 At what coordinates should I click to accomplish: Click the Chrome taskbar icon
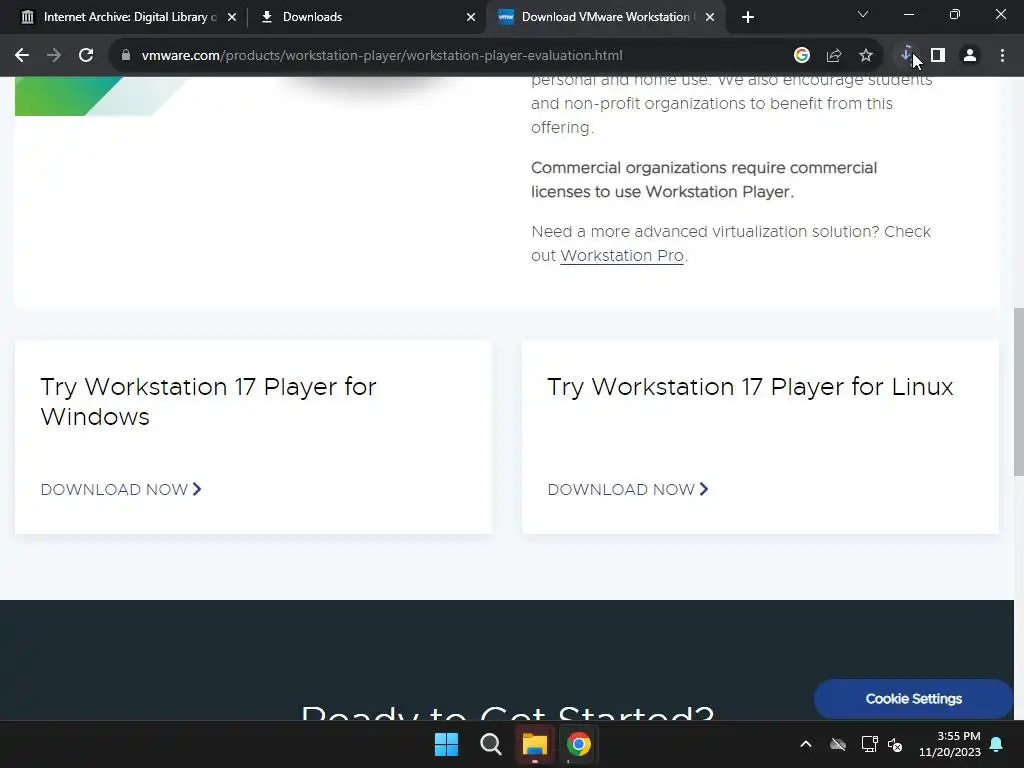tap(579, 744)
